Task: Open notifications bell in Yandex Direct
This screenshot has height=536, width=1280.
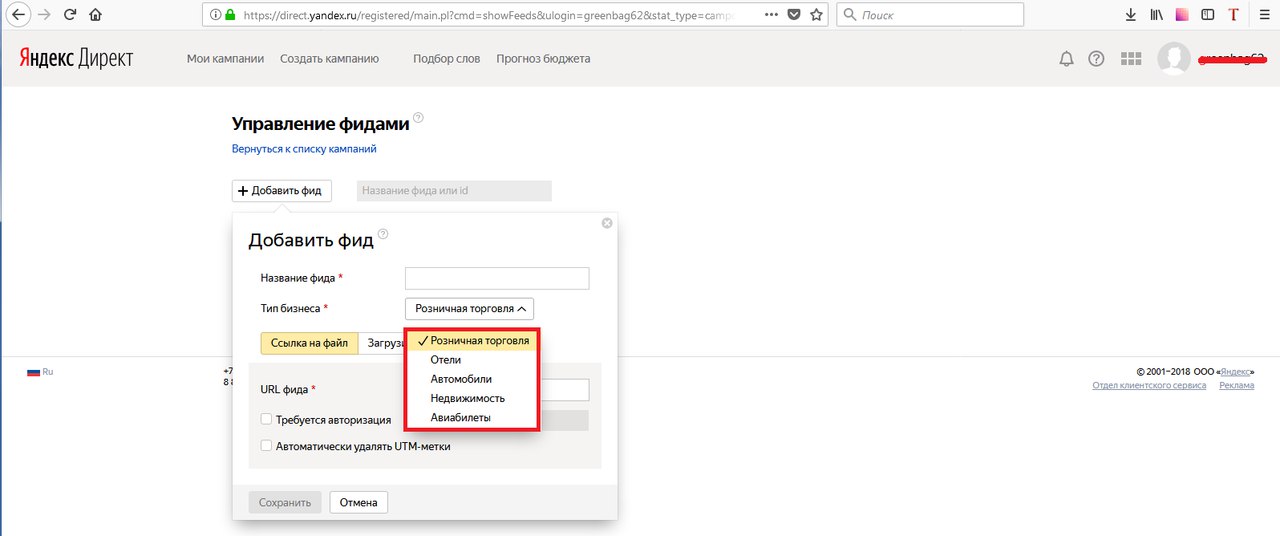Action: coord(1066,59)
